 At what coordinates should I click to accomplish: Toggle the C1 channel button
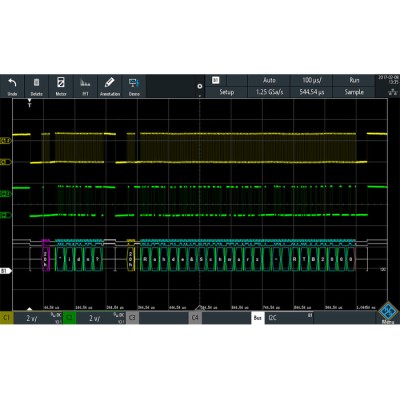[x=6, y=318]
